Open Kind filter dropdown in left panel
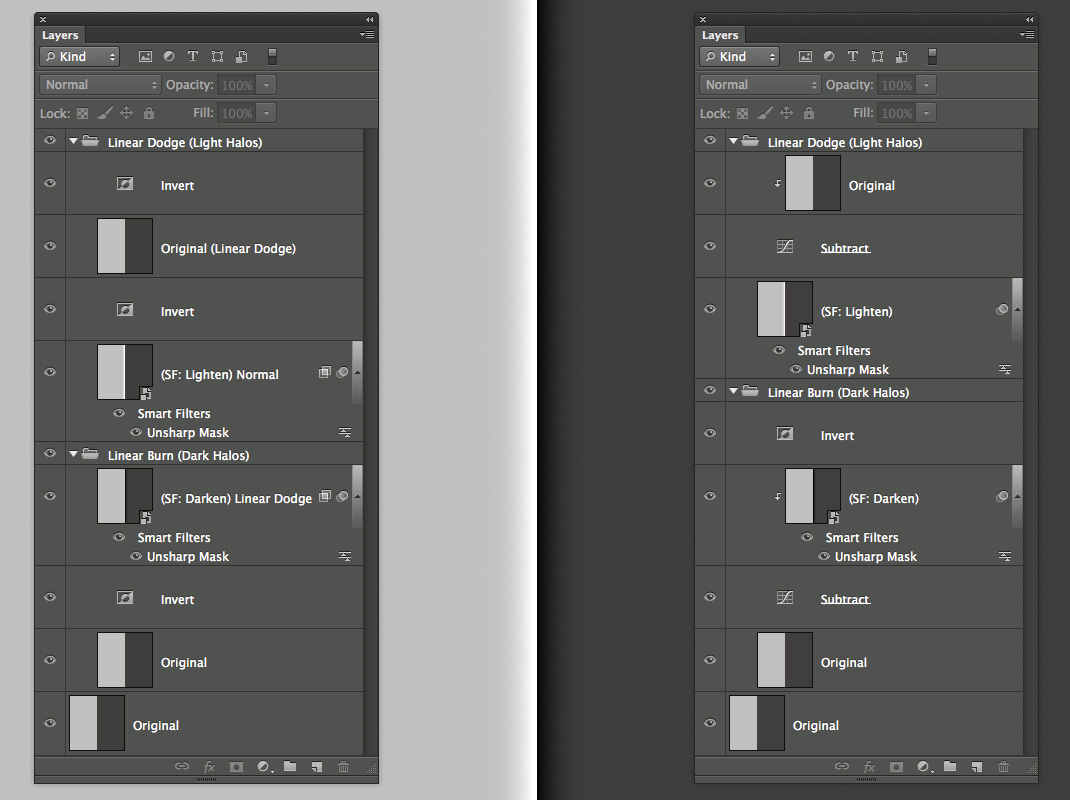 (80, 57)
